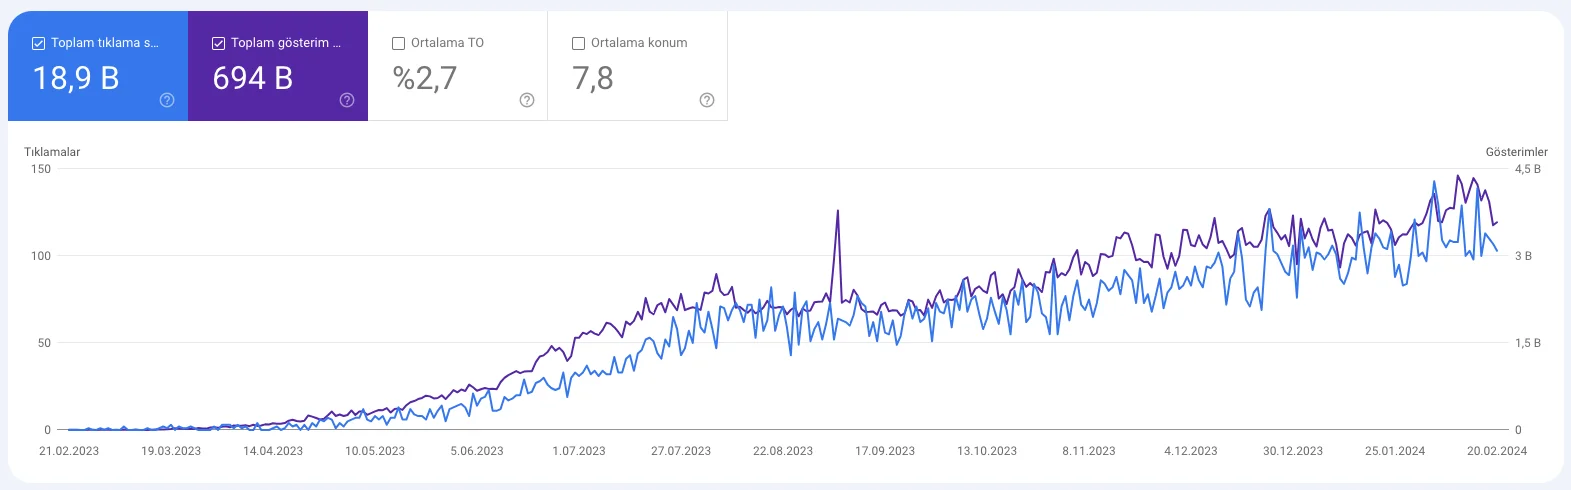
Task: Enable the Ortalama konum checkbox
Action: 578,43
